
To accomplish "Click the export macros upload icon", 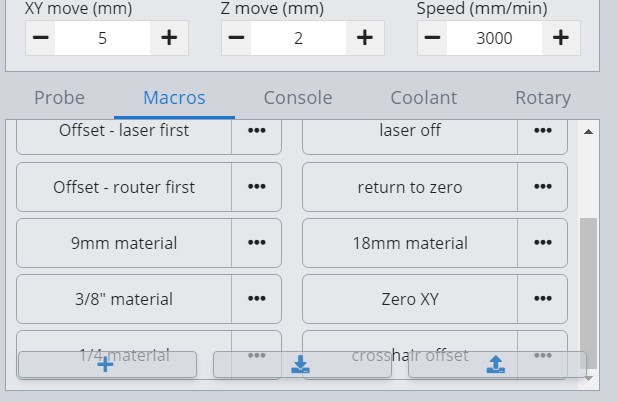I will (496, 365).
